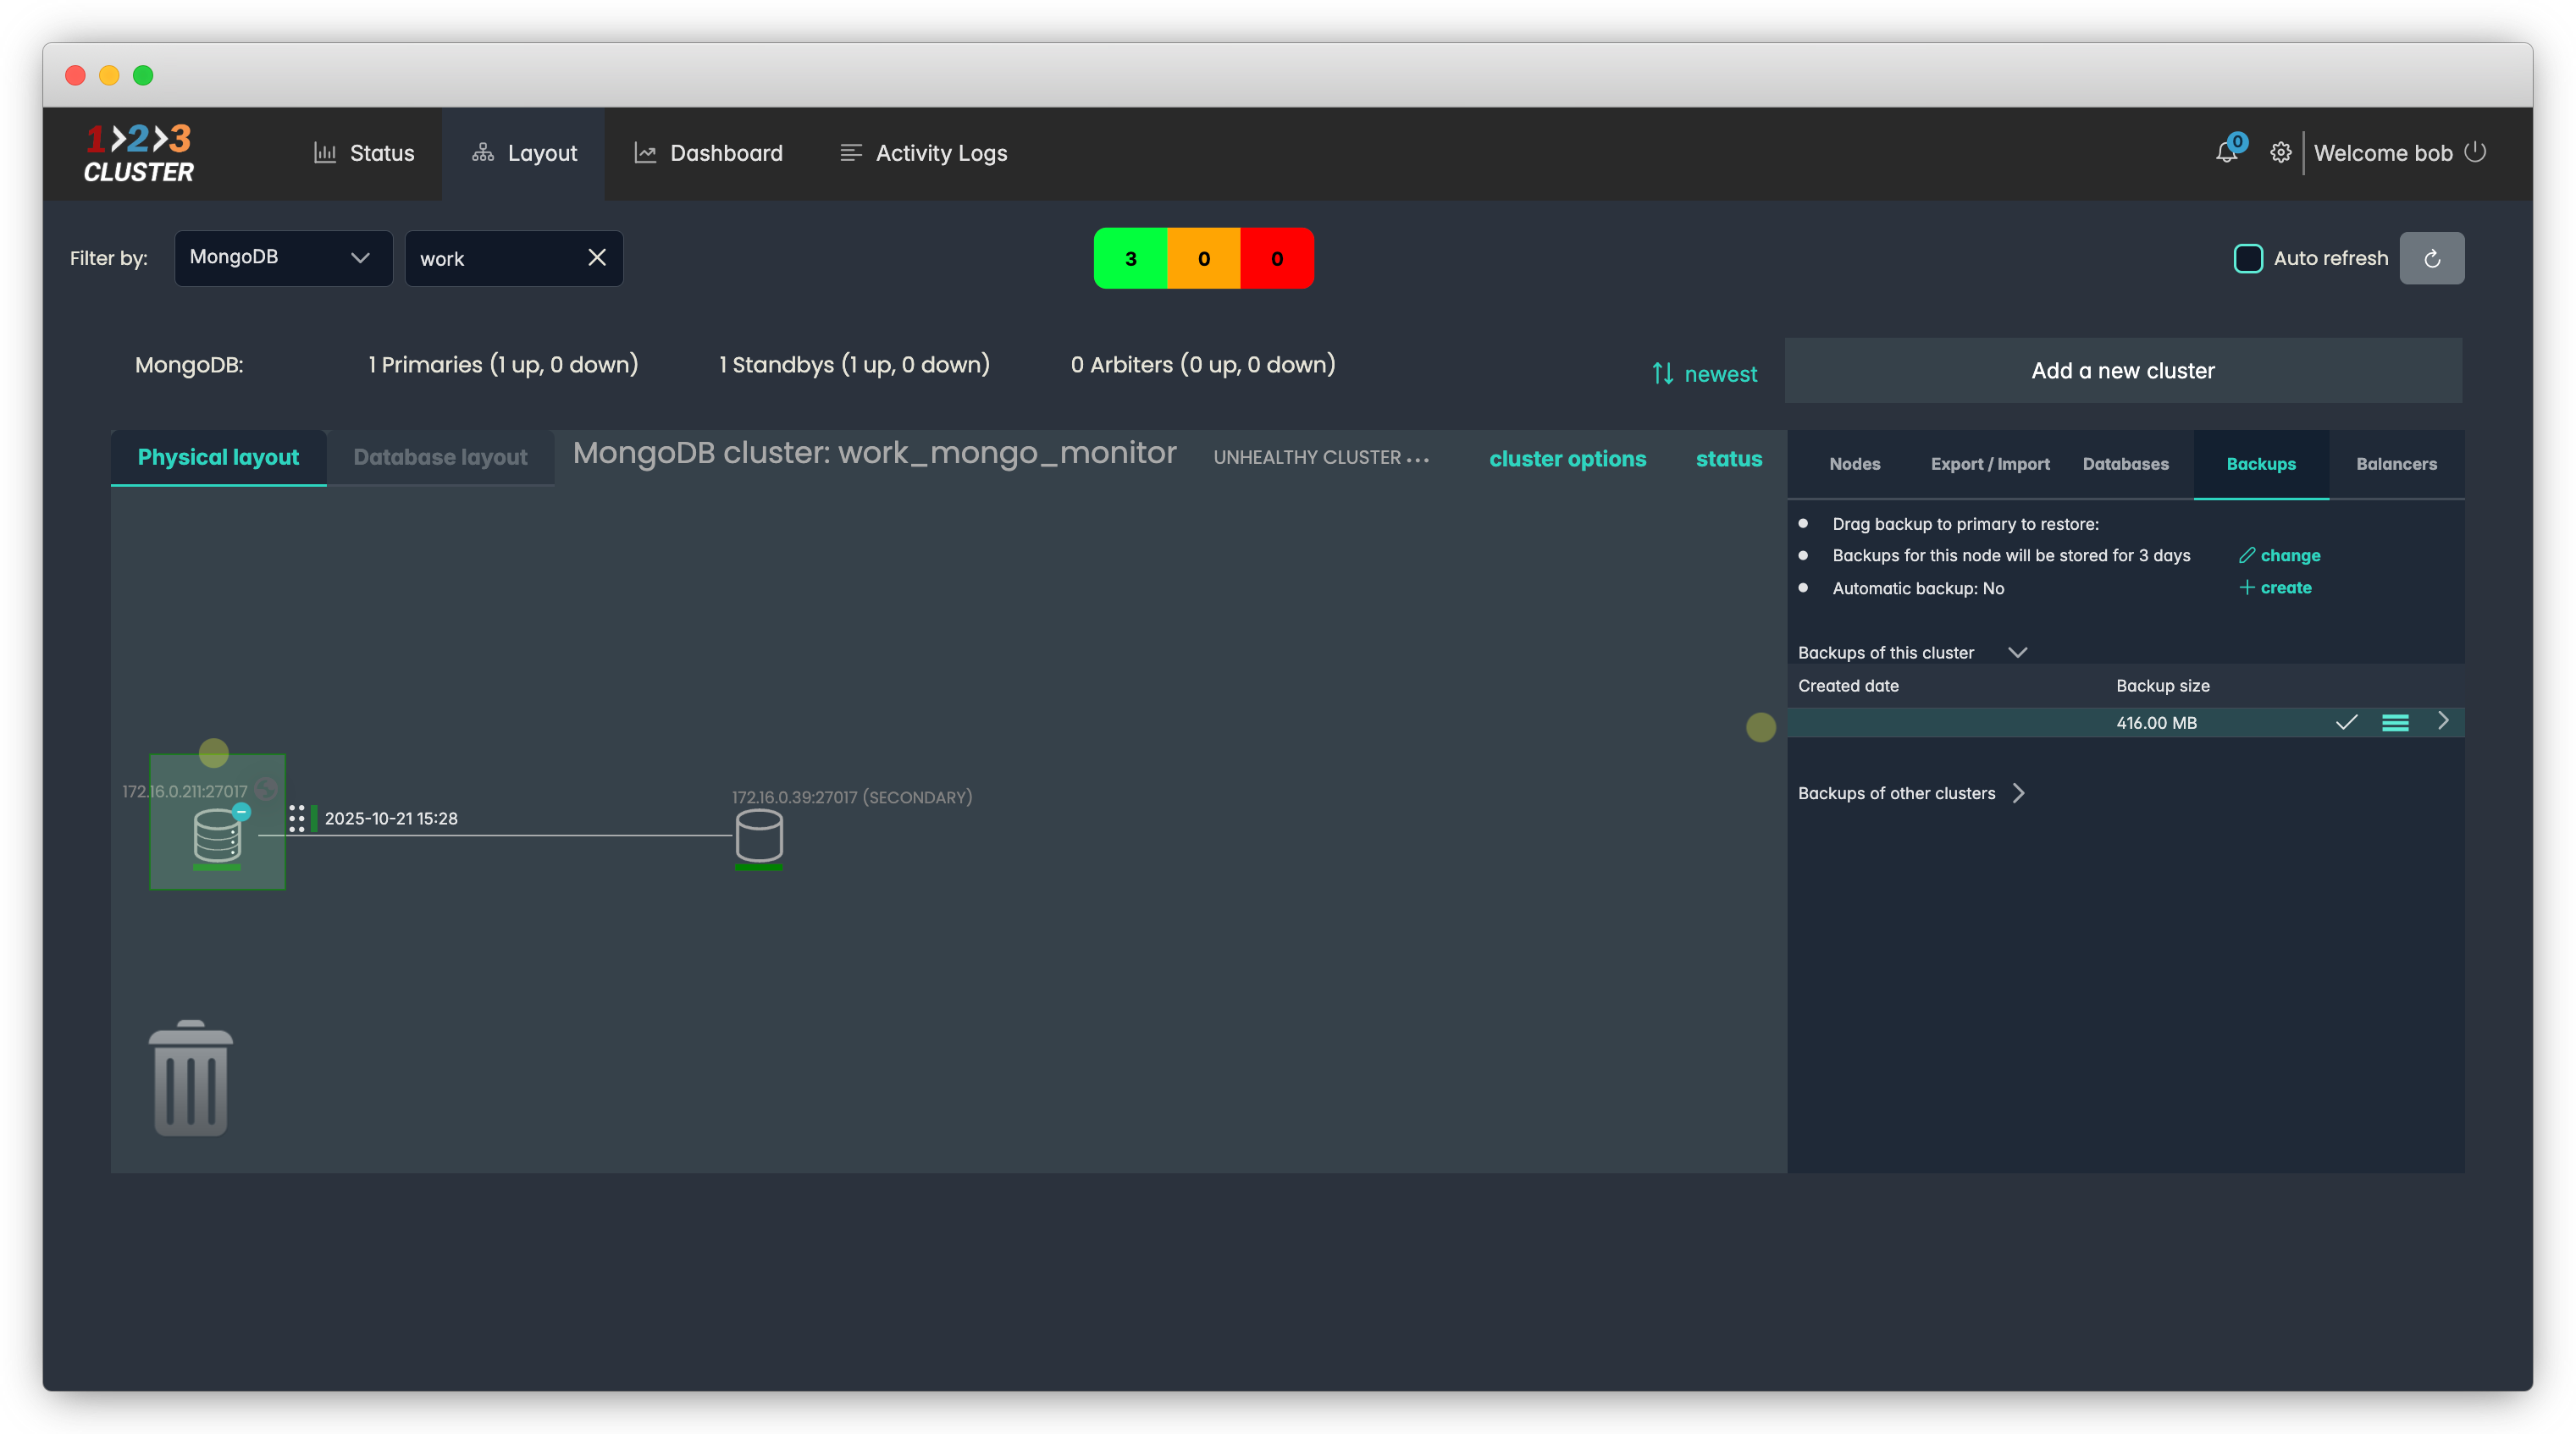The height and width of the screenshot is (1434, 2576).
Task: Expand Backups of other clusters
Action: pos(2018,793)
